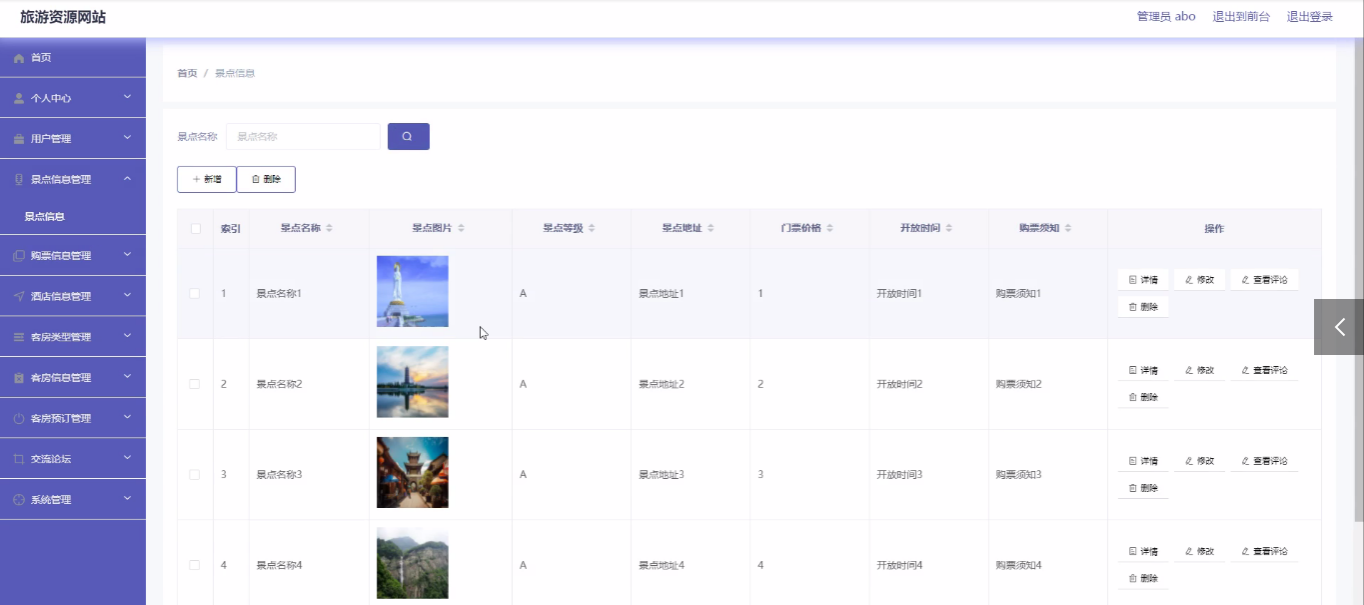The width and height of the screenshot is (1364, 605).
Task: Click the sort arrows on 景点图片 column
Action: (461, 229)
